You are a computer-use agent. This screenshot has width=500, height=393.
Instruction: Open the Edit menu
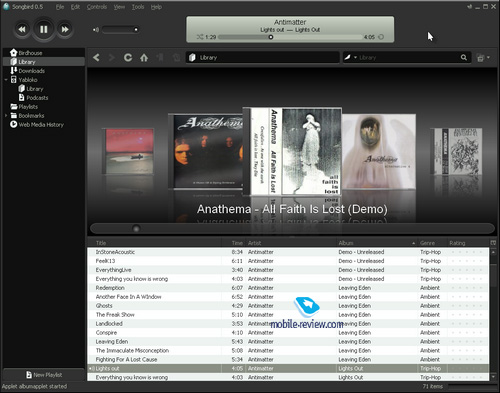(75, 7)
